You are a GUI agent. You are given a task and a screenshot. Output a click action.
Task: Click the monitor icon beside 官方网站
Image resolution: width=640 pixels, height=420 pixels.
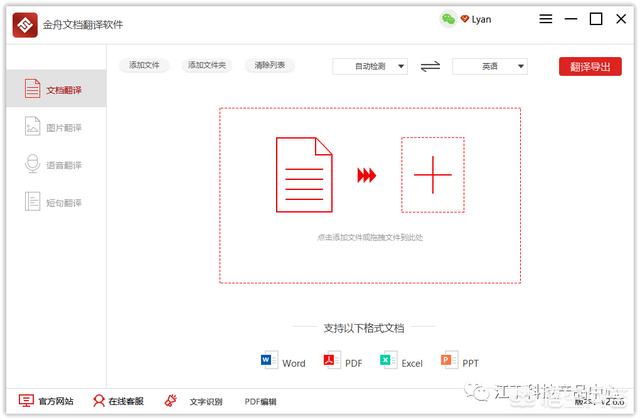click(x=26, y=401)
